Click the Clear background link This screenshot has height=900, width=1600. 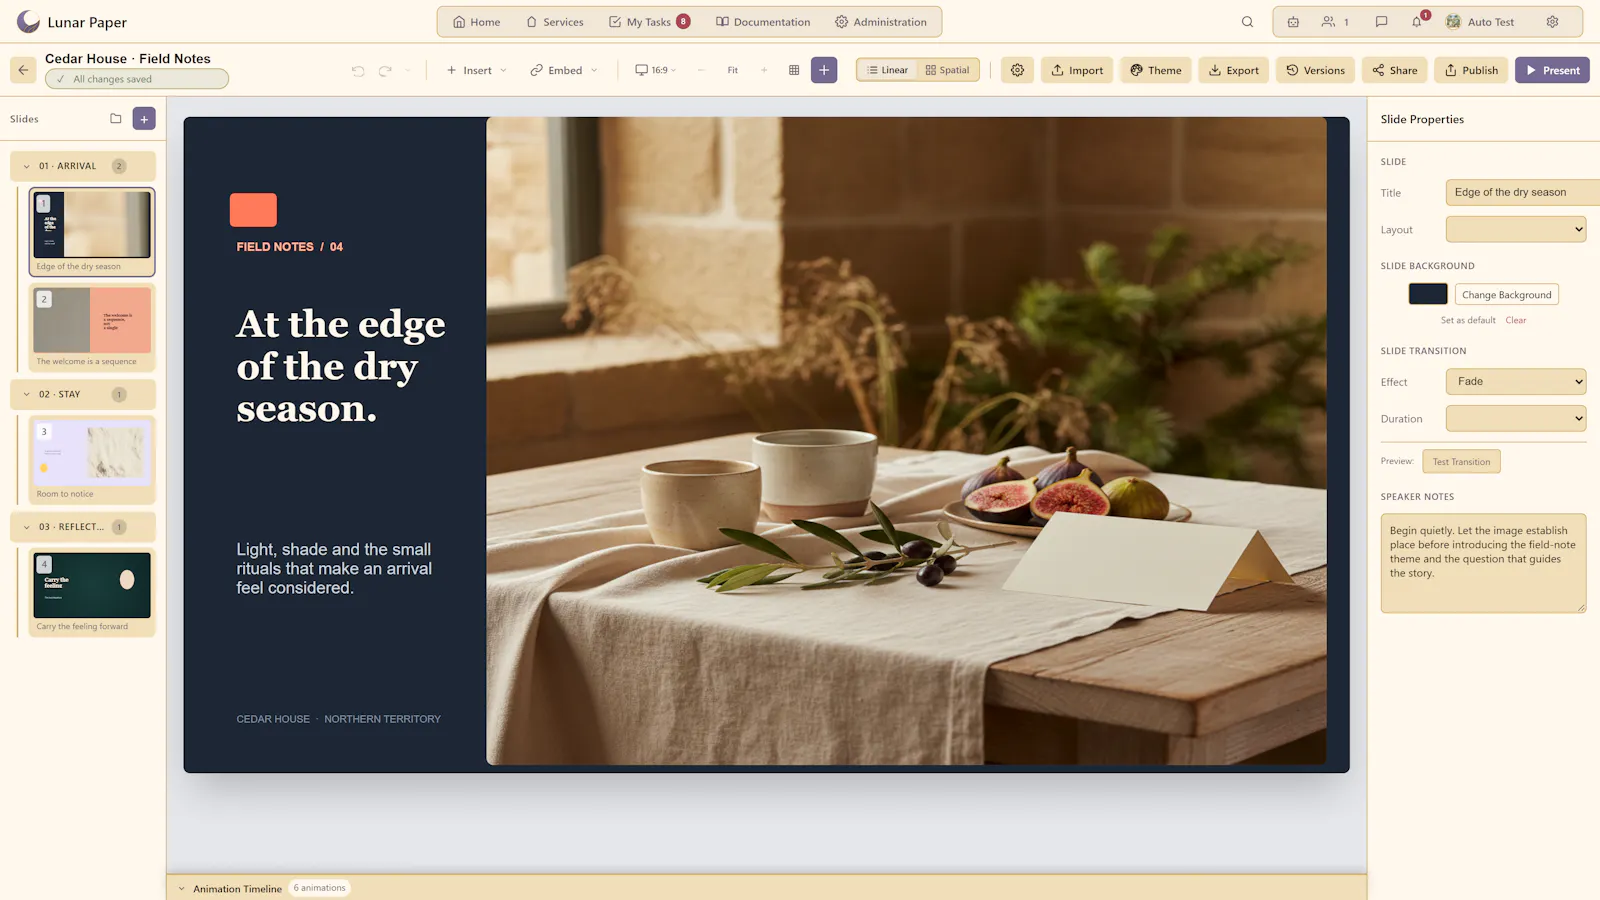(x=1516, y=321)
